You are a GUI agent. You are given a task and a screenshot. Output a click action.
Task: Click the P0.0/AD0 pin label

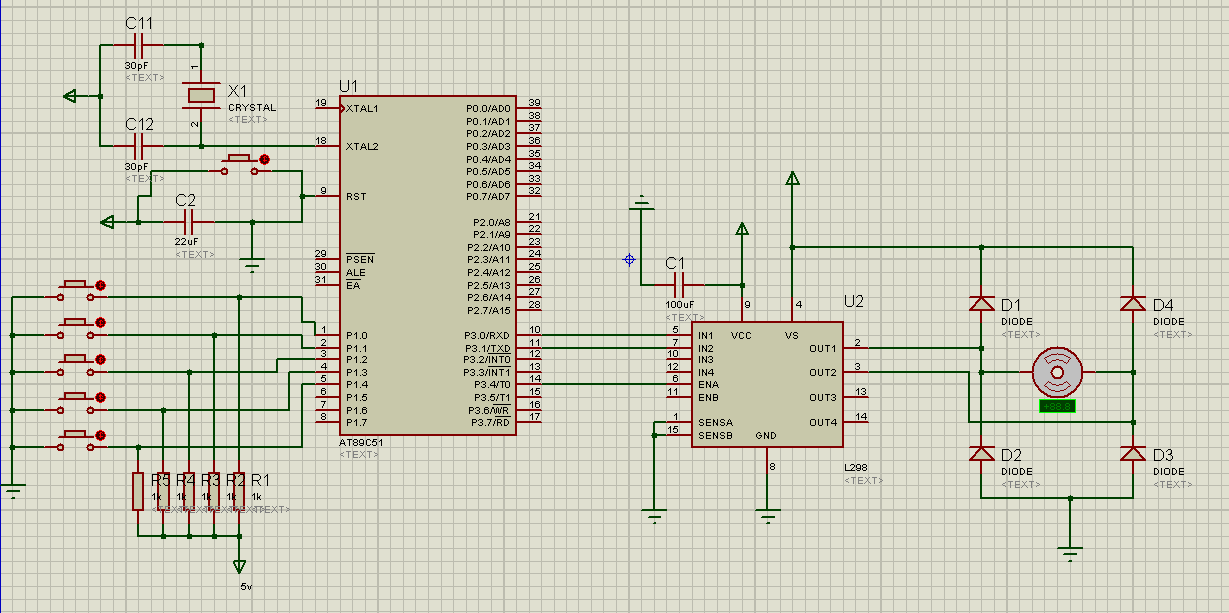(x=489, y=109)
